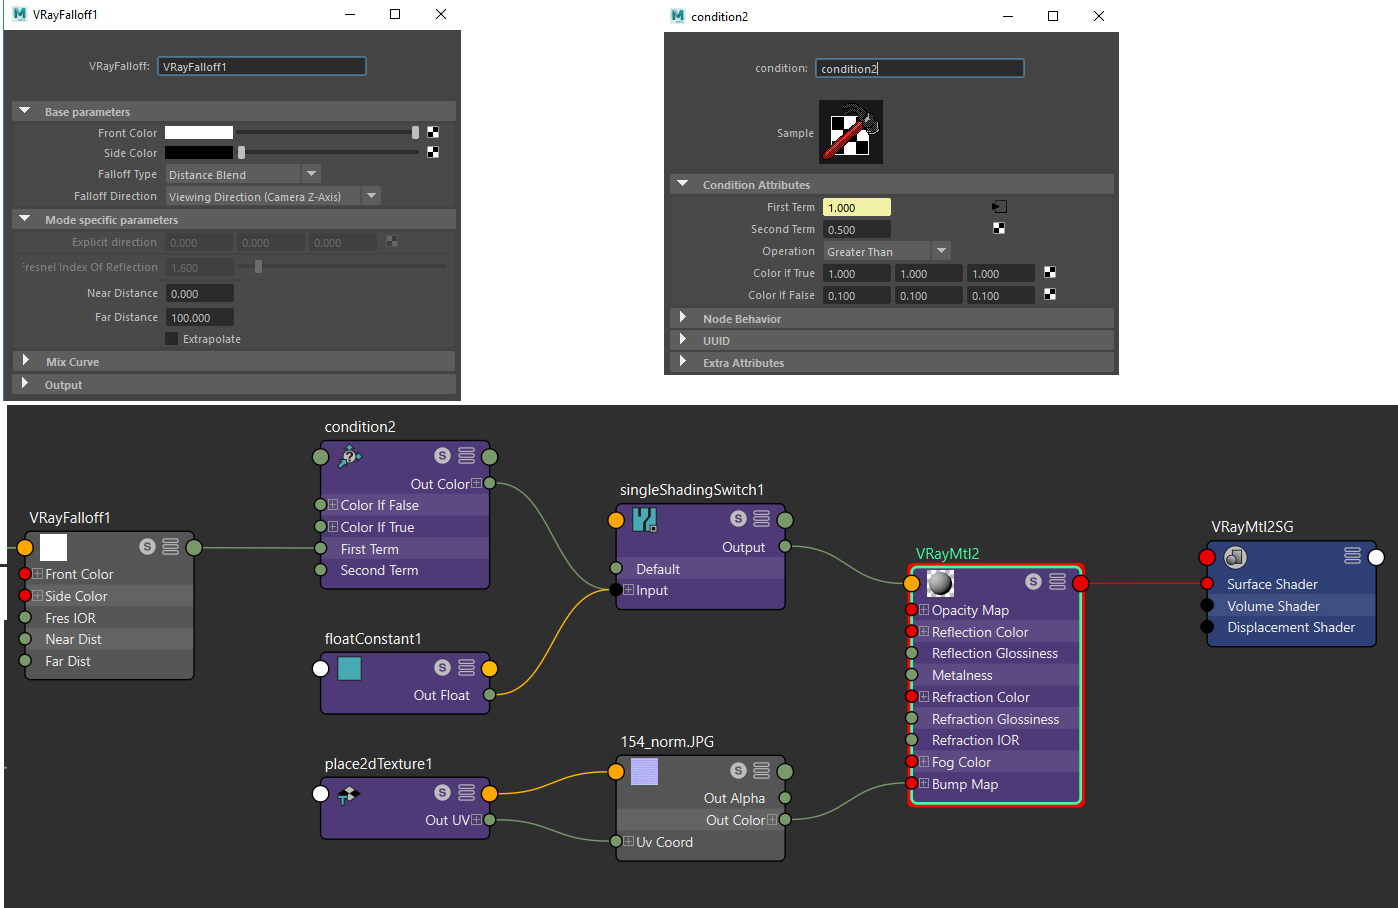Click the Near Distance value field

(200, 293)
